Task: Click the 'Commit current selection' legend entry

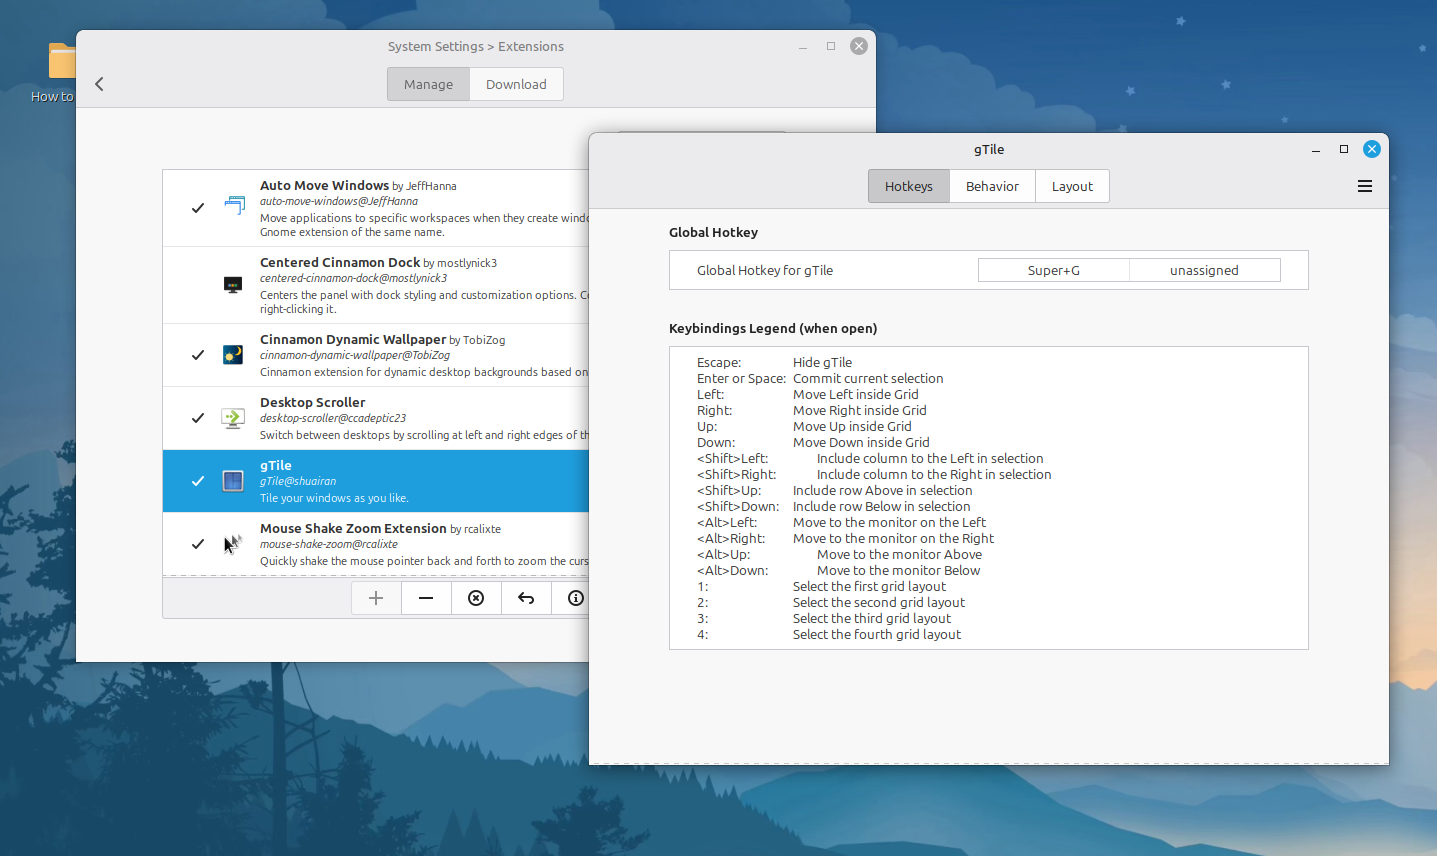Action: [868, 378]
